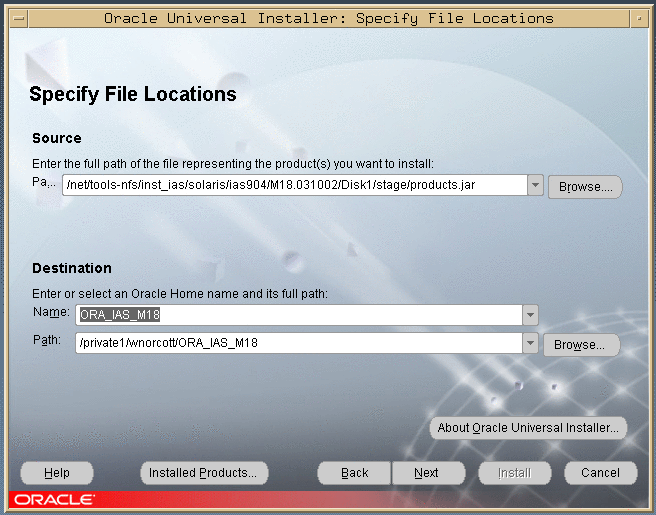The height and width of the screenshot is (515, 656).
Task: Click the 'Destination' section label
Action: coord(72,268)
